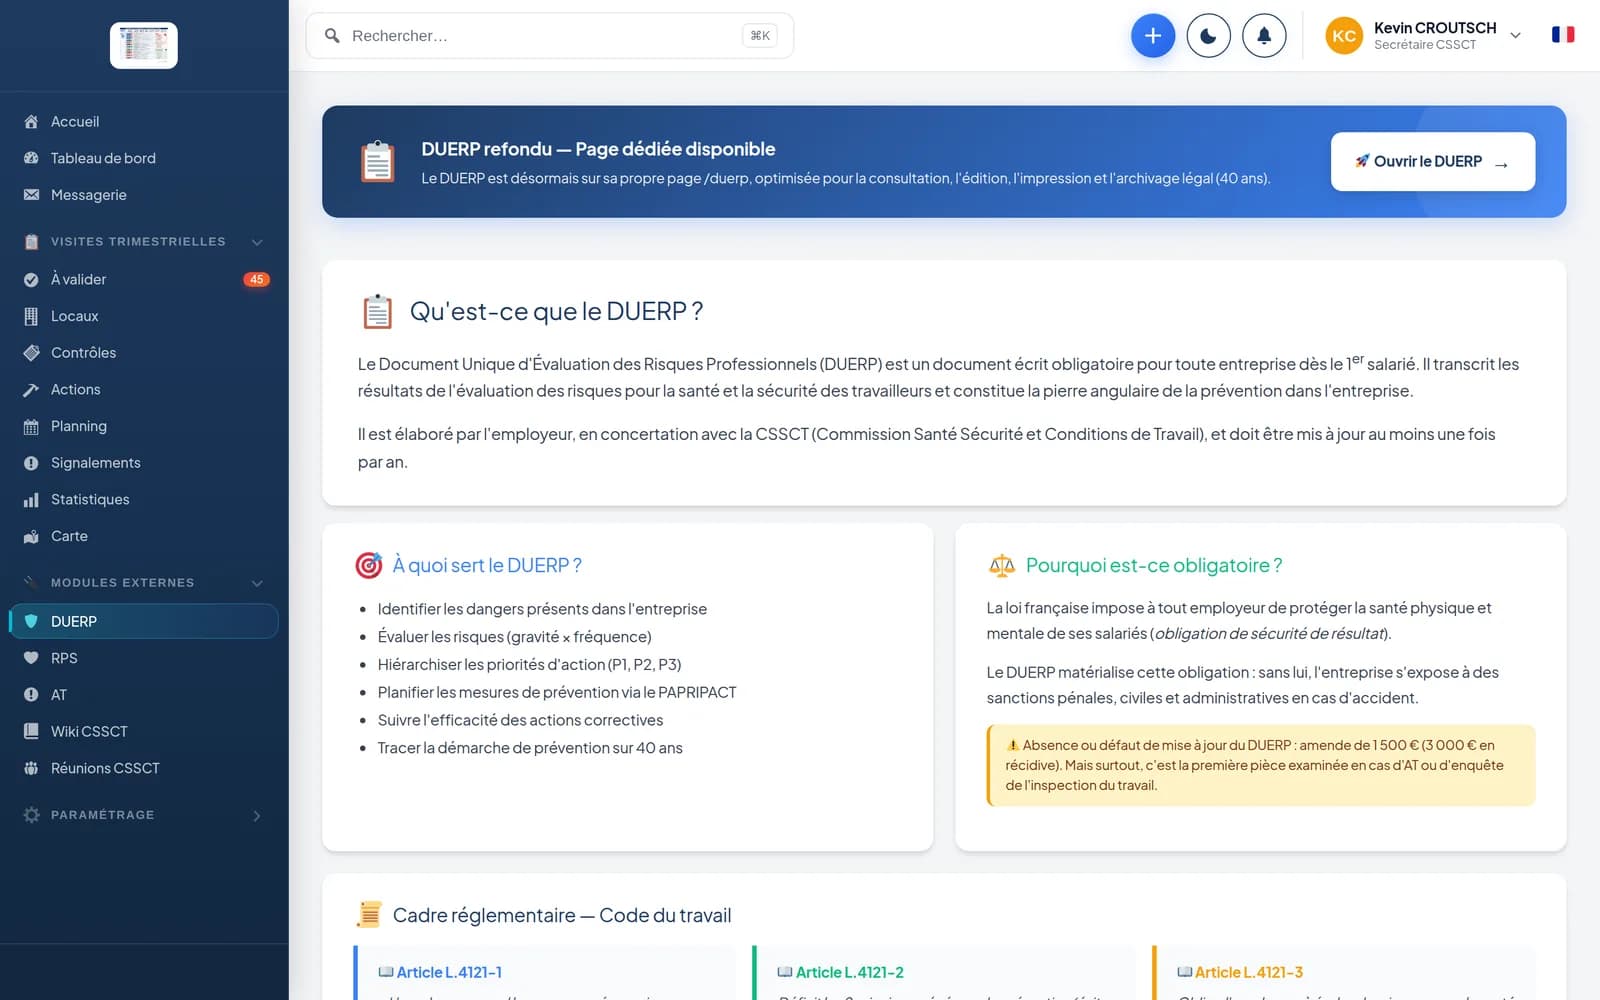Click the Ouvrir le DUERP button
Screen dimensions: 1600x1000
pos(1432,161)
